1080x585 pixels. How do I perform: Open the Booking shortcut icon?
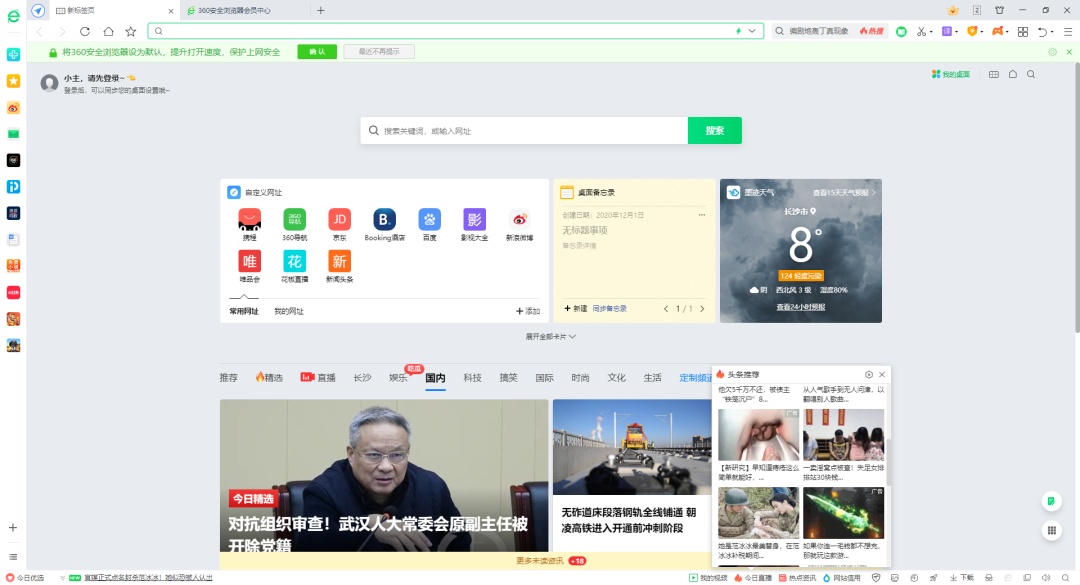coord(384,220)
